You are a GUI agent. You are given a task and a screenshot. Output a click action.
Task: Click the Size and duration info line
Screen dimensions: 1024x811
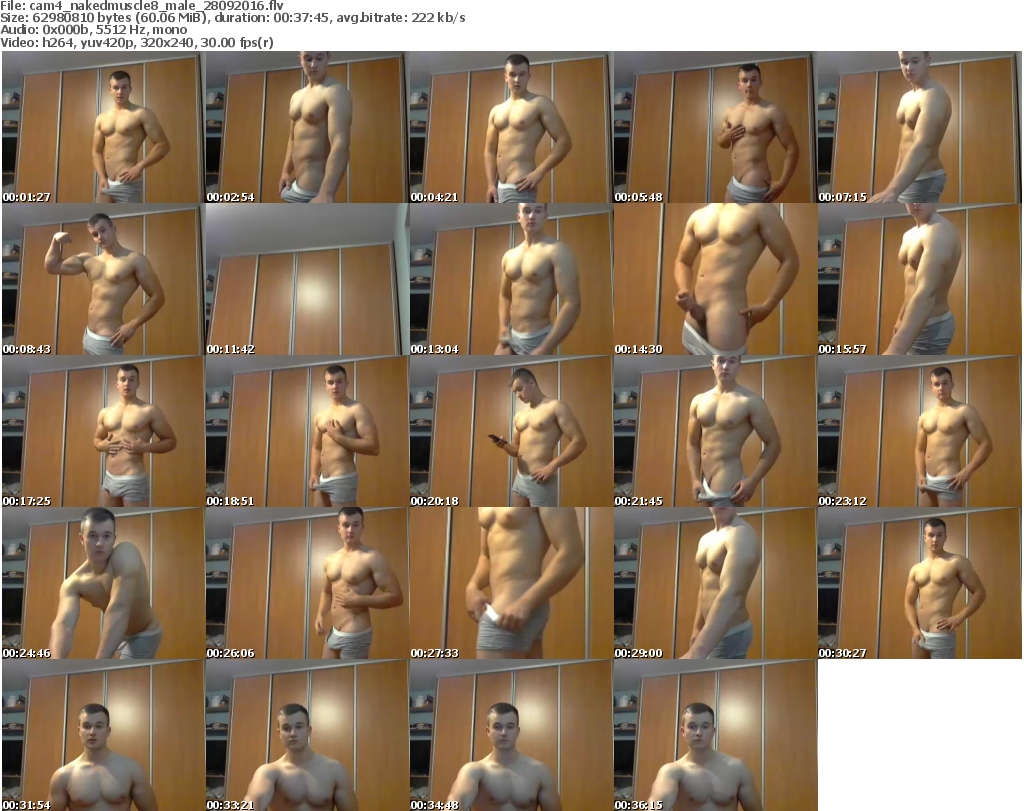(233, 18)
